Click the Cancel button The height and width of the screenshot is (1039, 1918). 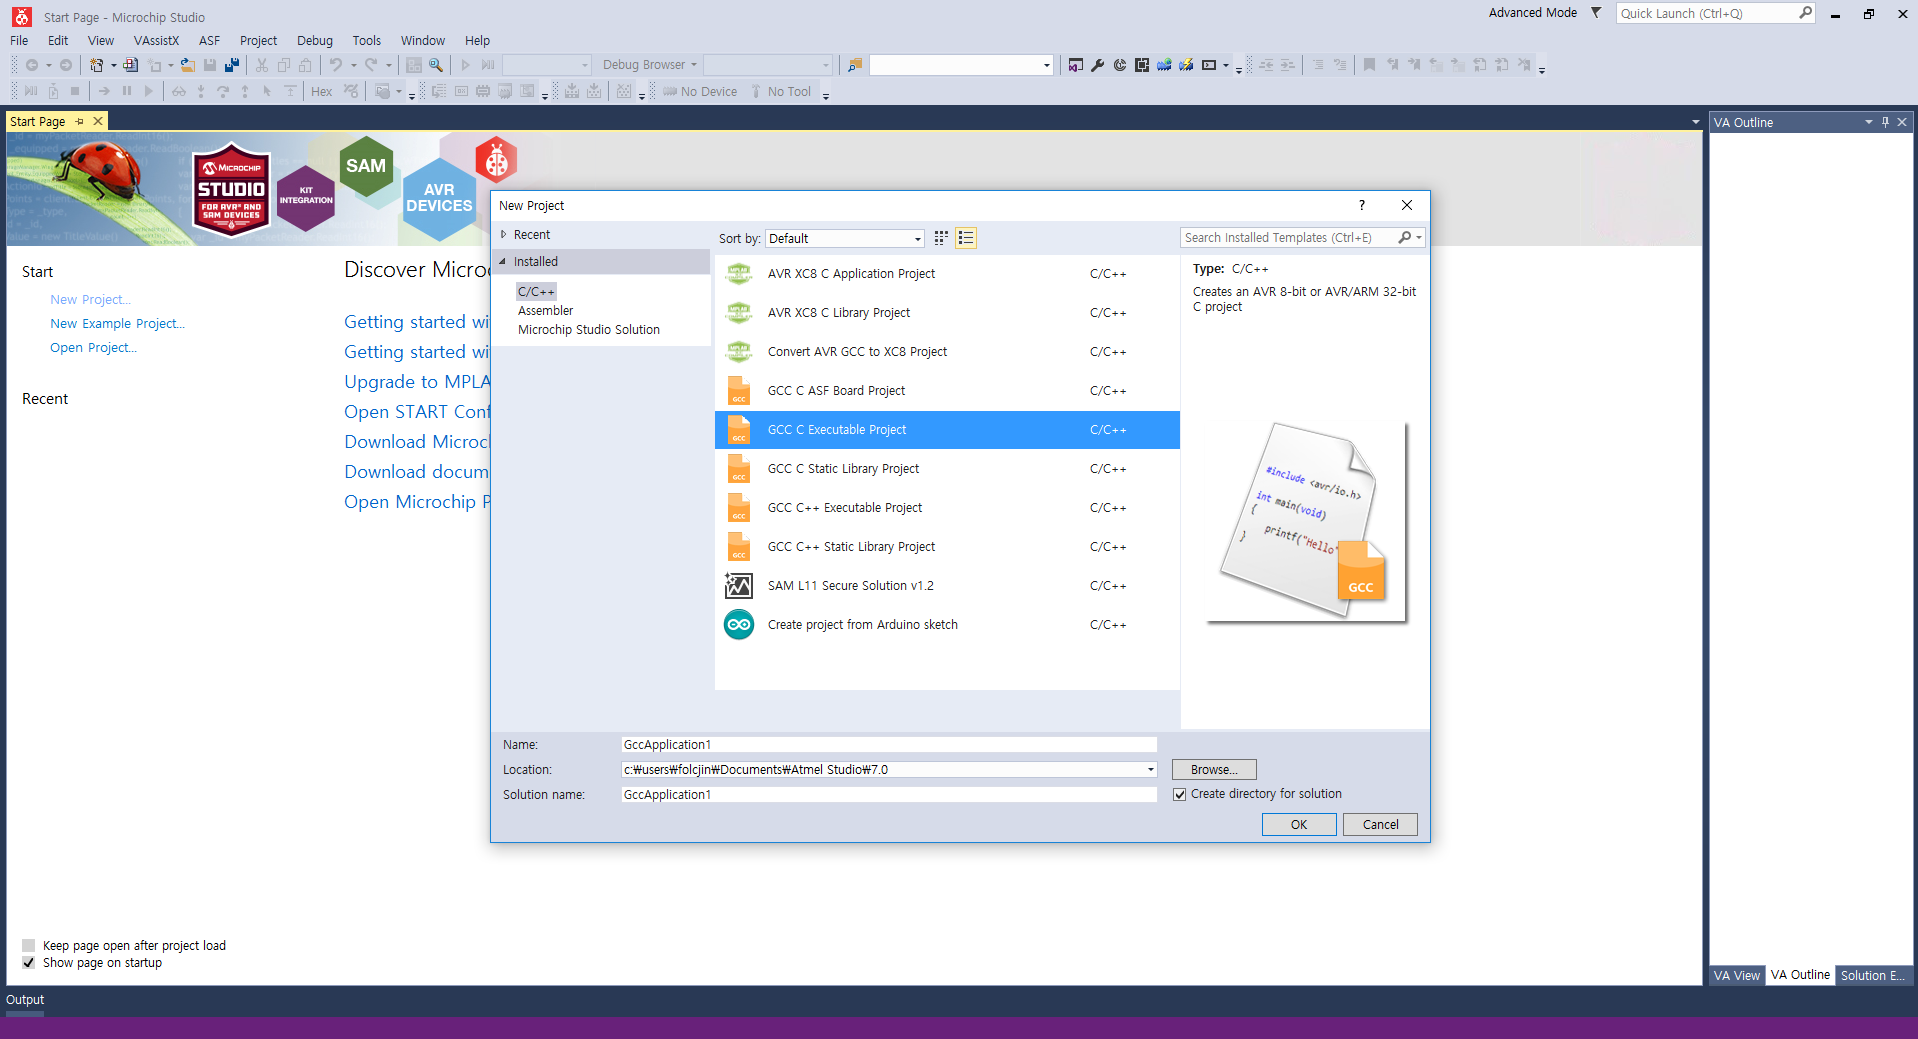click(x=1380, y=825)
